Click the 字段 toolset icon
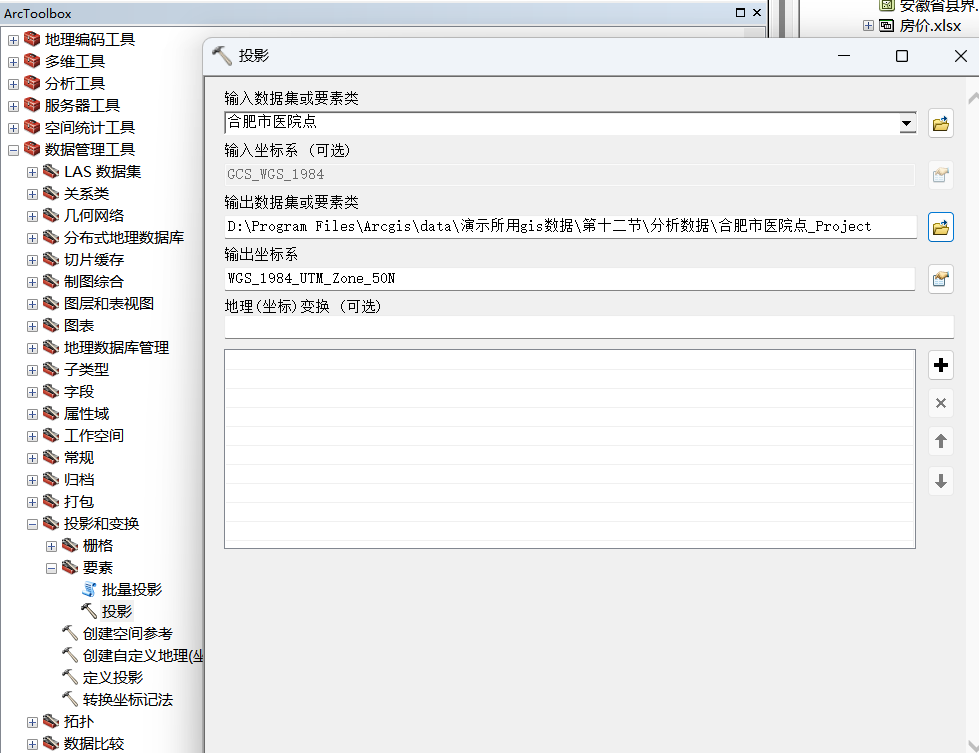The width and height of the screenshot is (979, 753). [x=51, y=391]
